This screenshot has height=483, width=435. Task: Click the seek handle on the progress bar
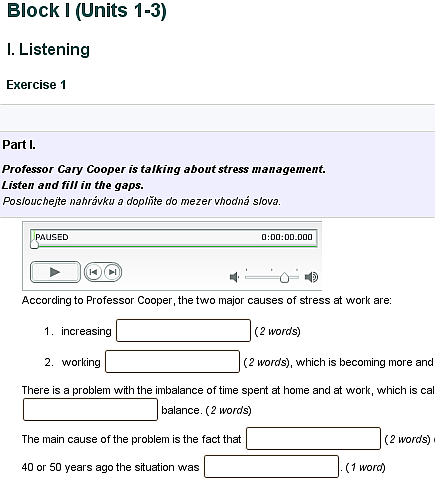pyautogui.click(x=34, y=245)
